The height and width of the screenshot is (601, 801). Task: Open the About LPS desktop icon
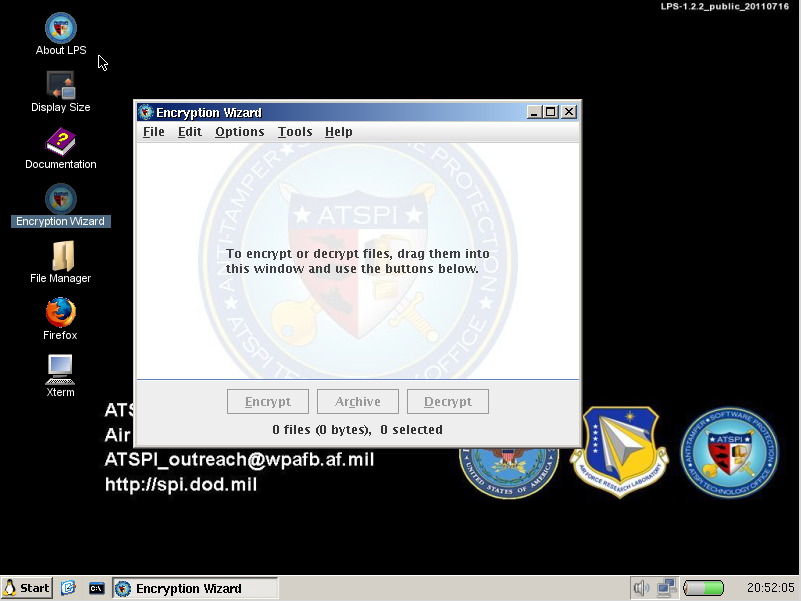[61, 28]
